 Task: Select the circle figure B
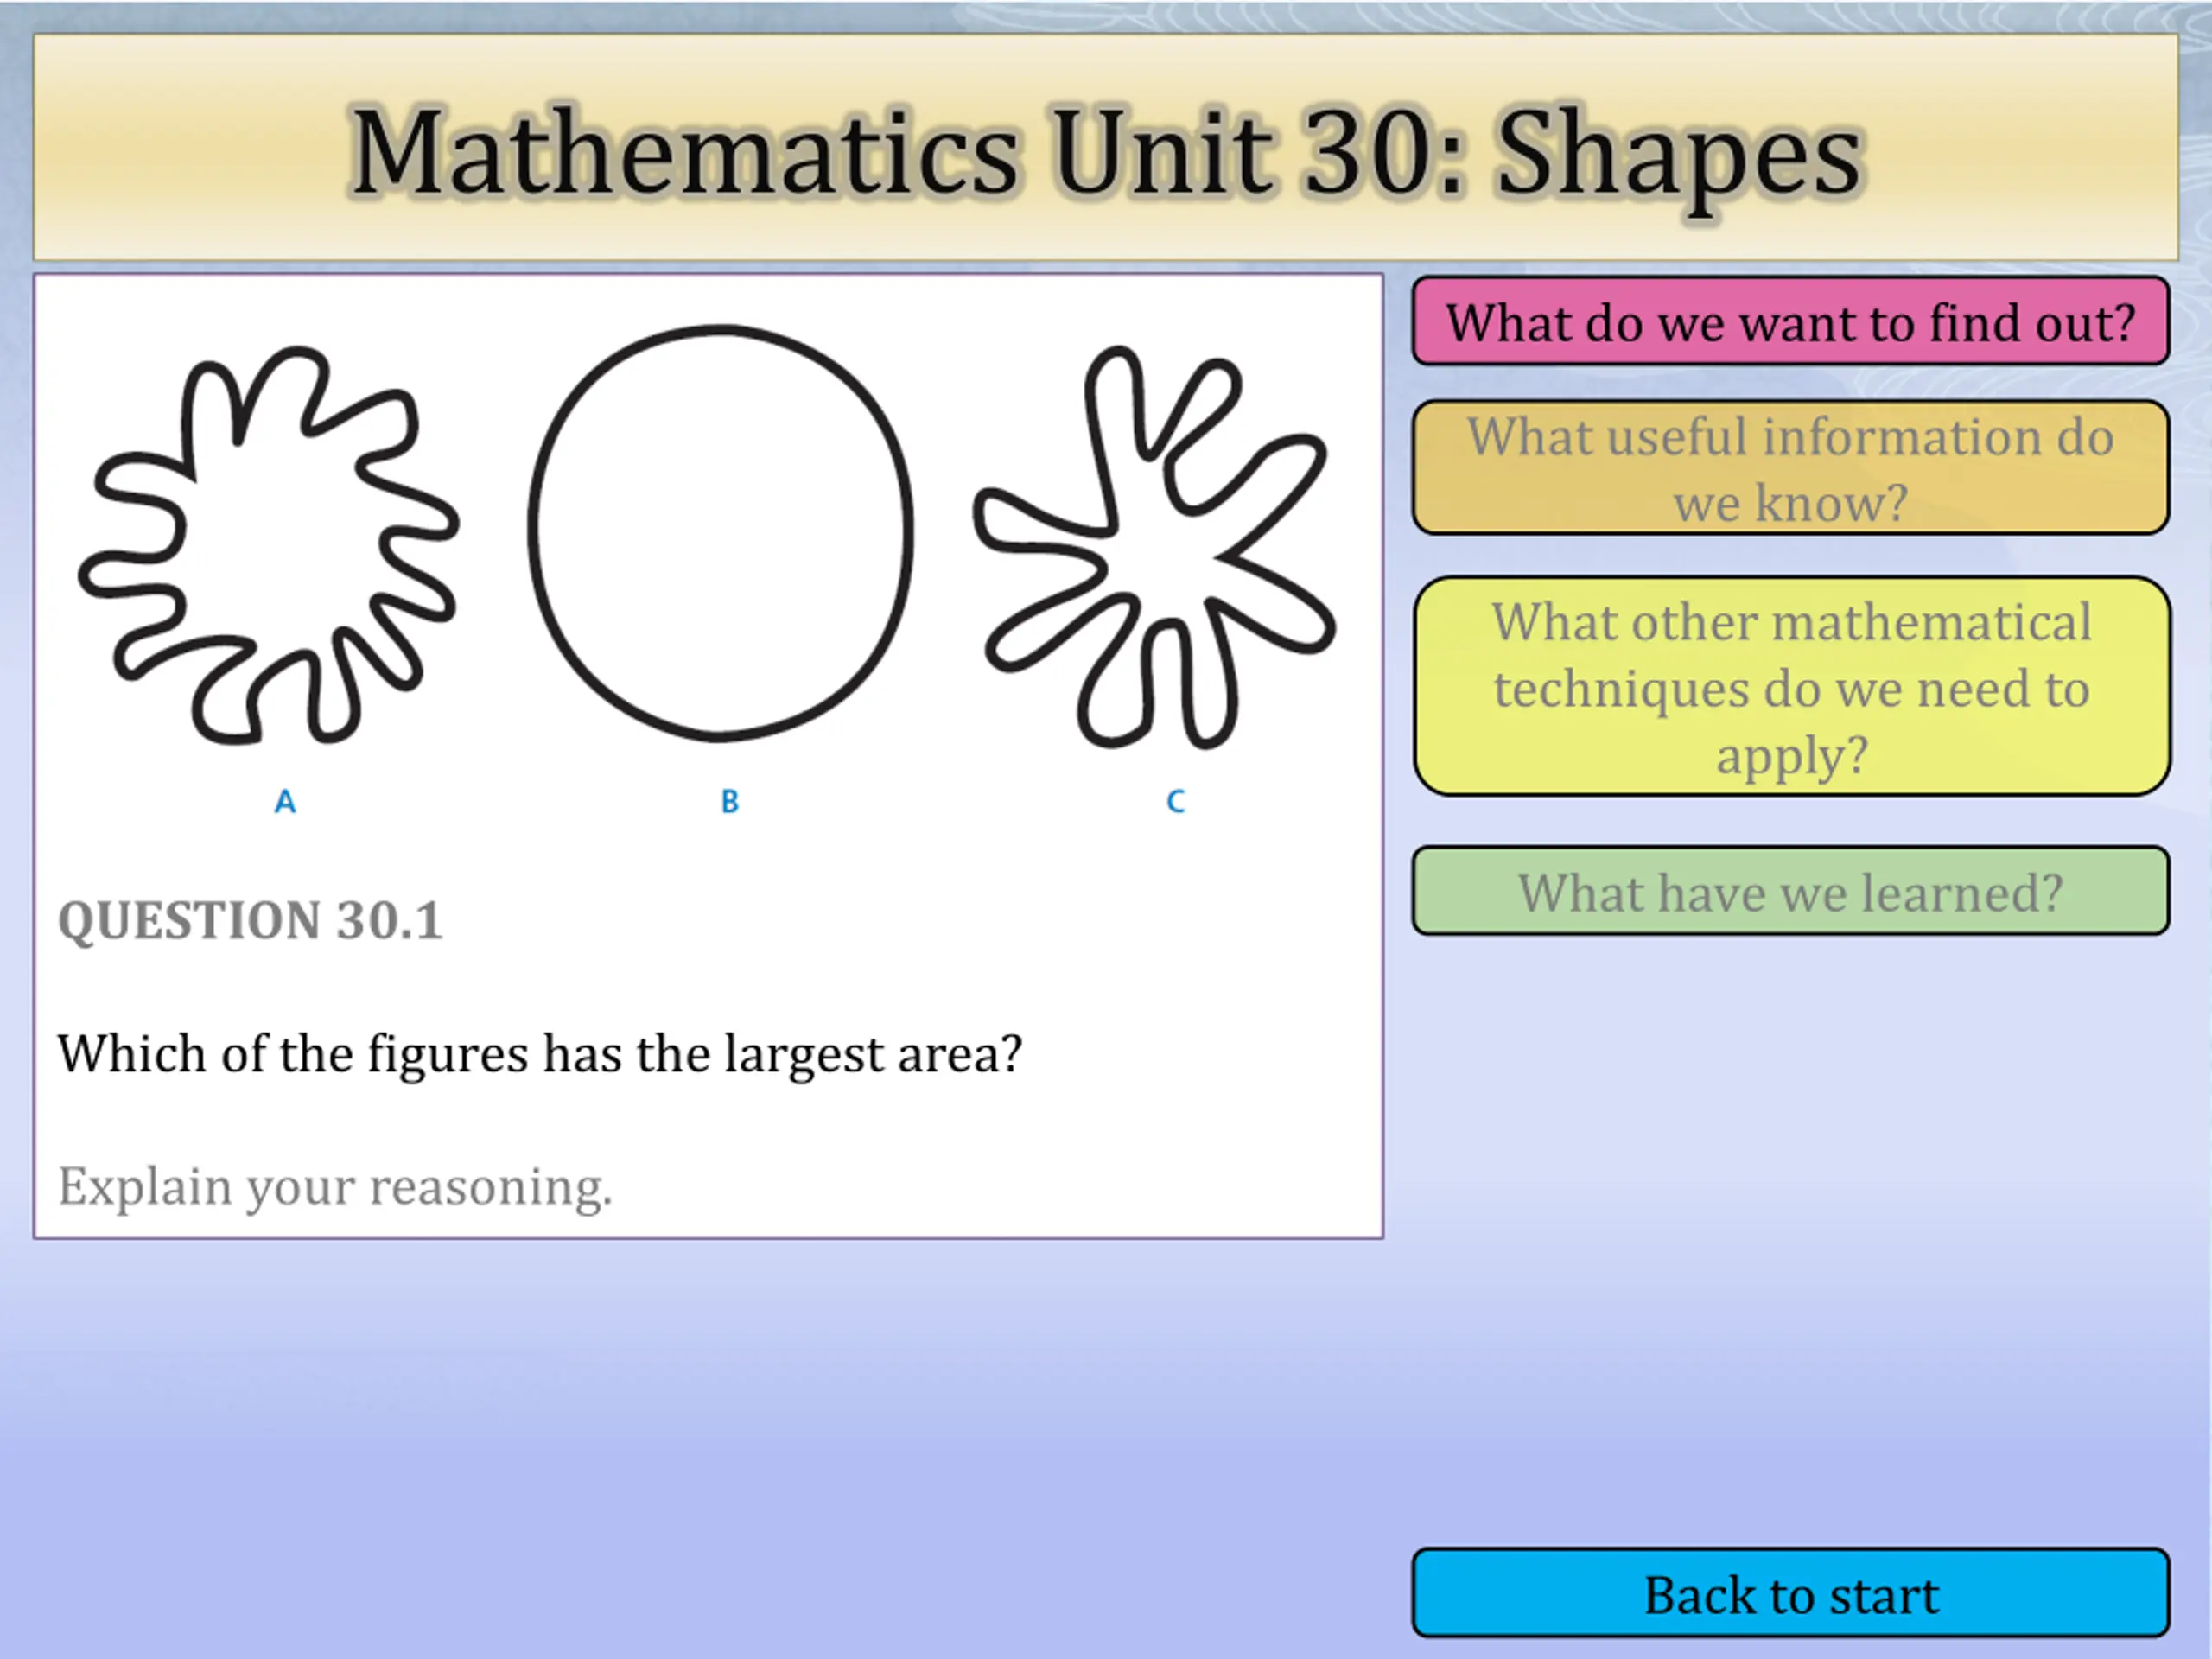click(720, 532)
